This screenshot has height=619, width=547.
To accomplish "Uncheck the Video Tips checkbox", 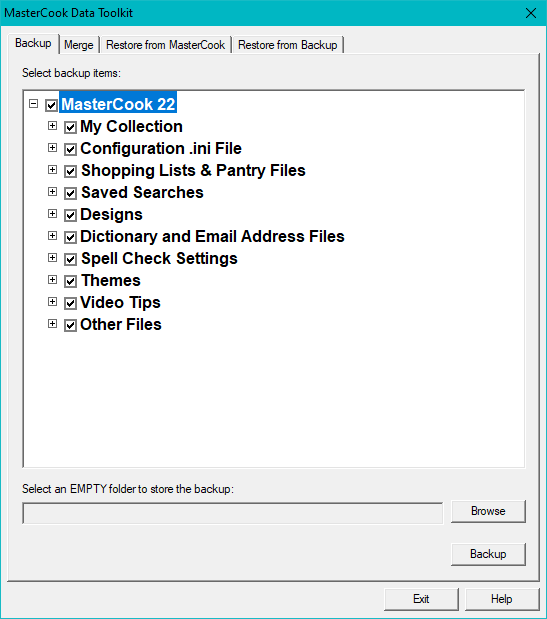I will point(70,304).
